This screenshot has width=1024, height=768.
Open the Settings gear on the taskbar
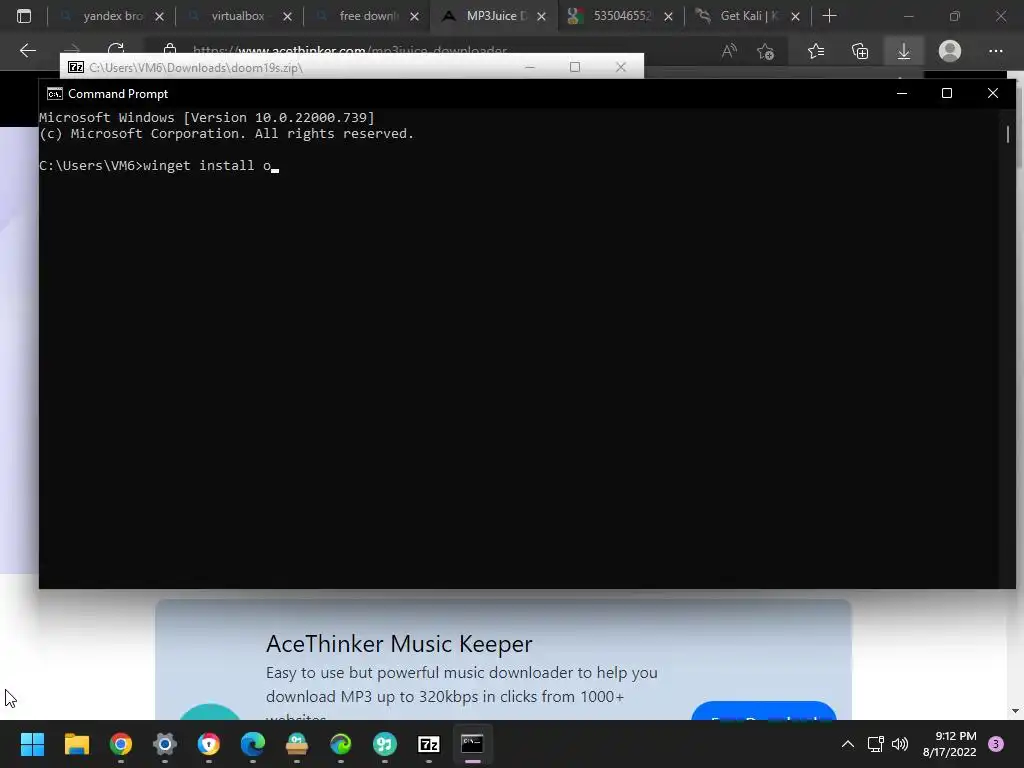(165, 744)
